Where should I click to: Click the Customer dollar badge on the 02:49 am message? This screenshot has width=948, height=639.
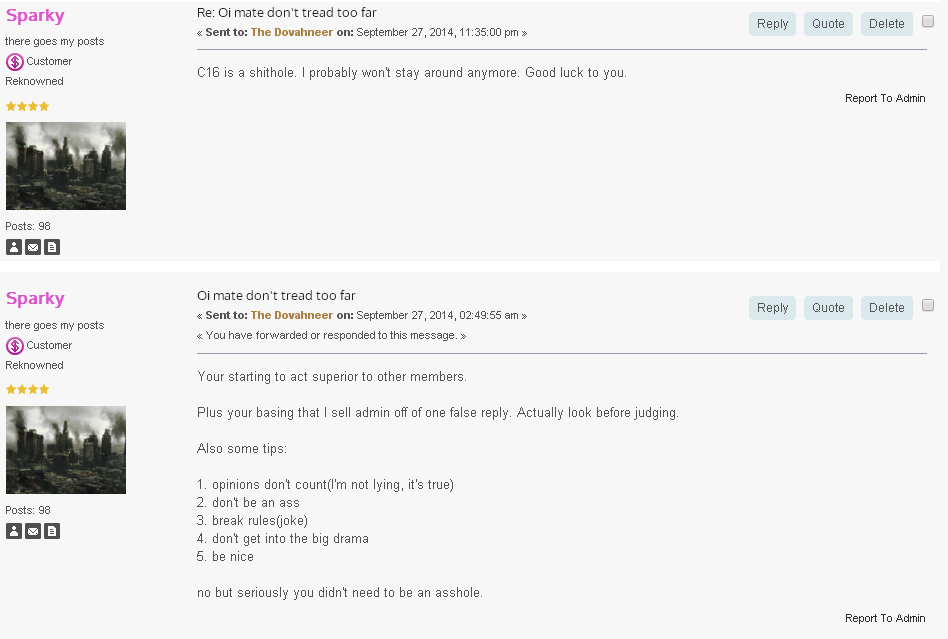pyautogui.click(x=15, y=346)
